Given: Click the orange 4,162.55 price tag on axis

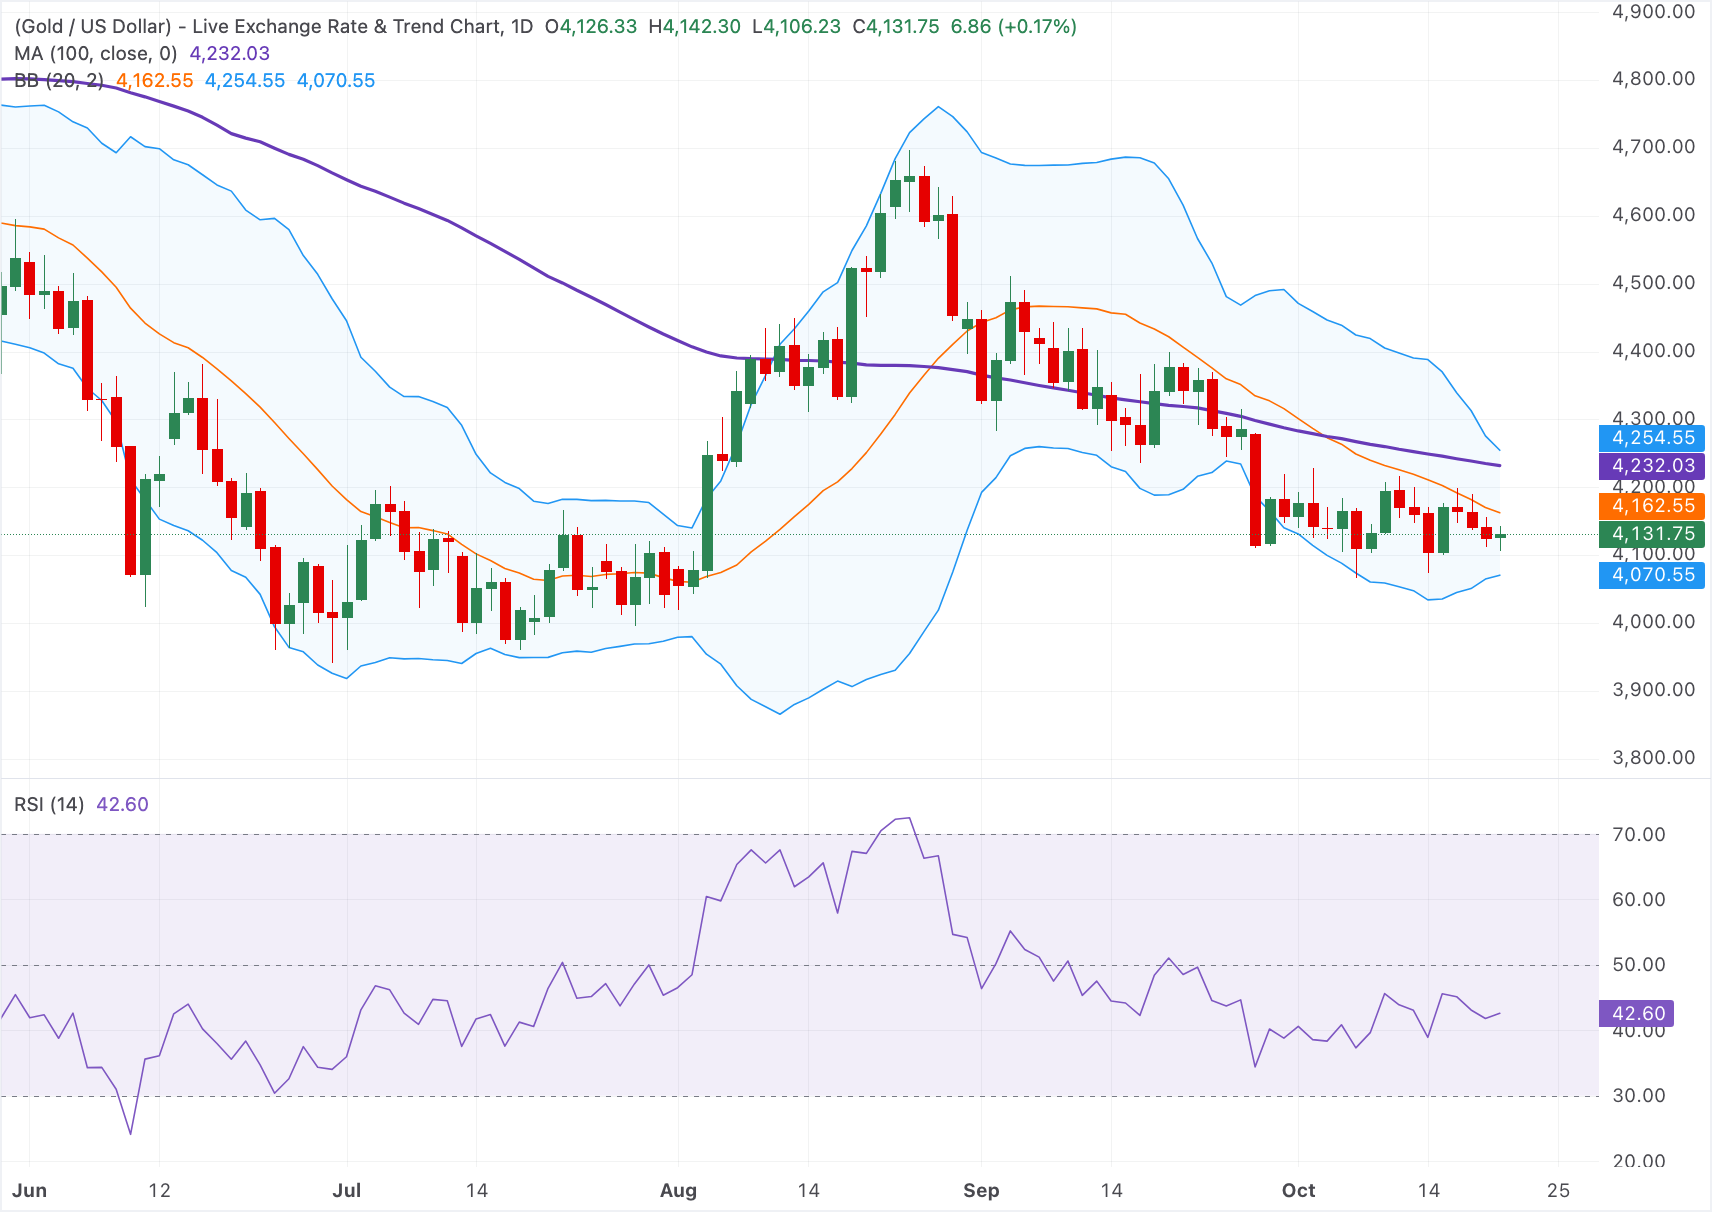Looking at the screenshot, I should (x=1652, y=506).
